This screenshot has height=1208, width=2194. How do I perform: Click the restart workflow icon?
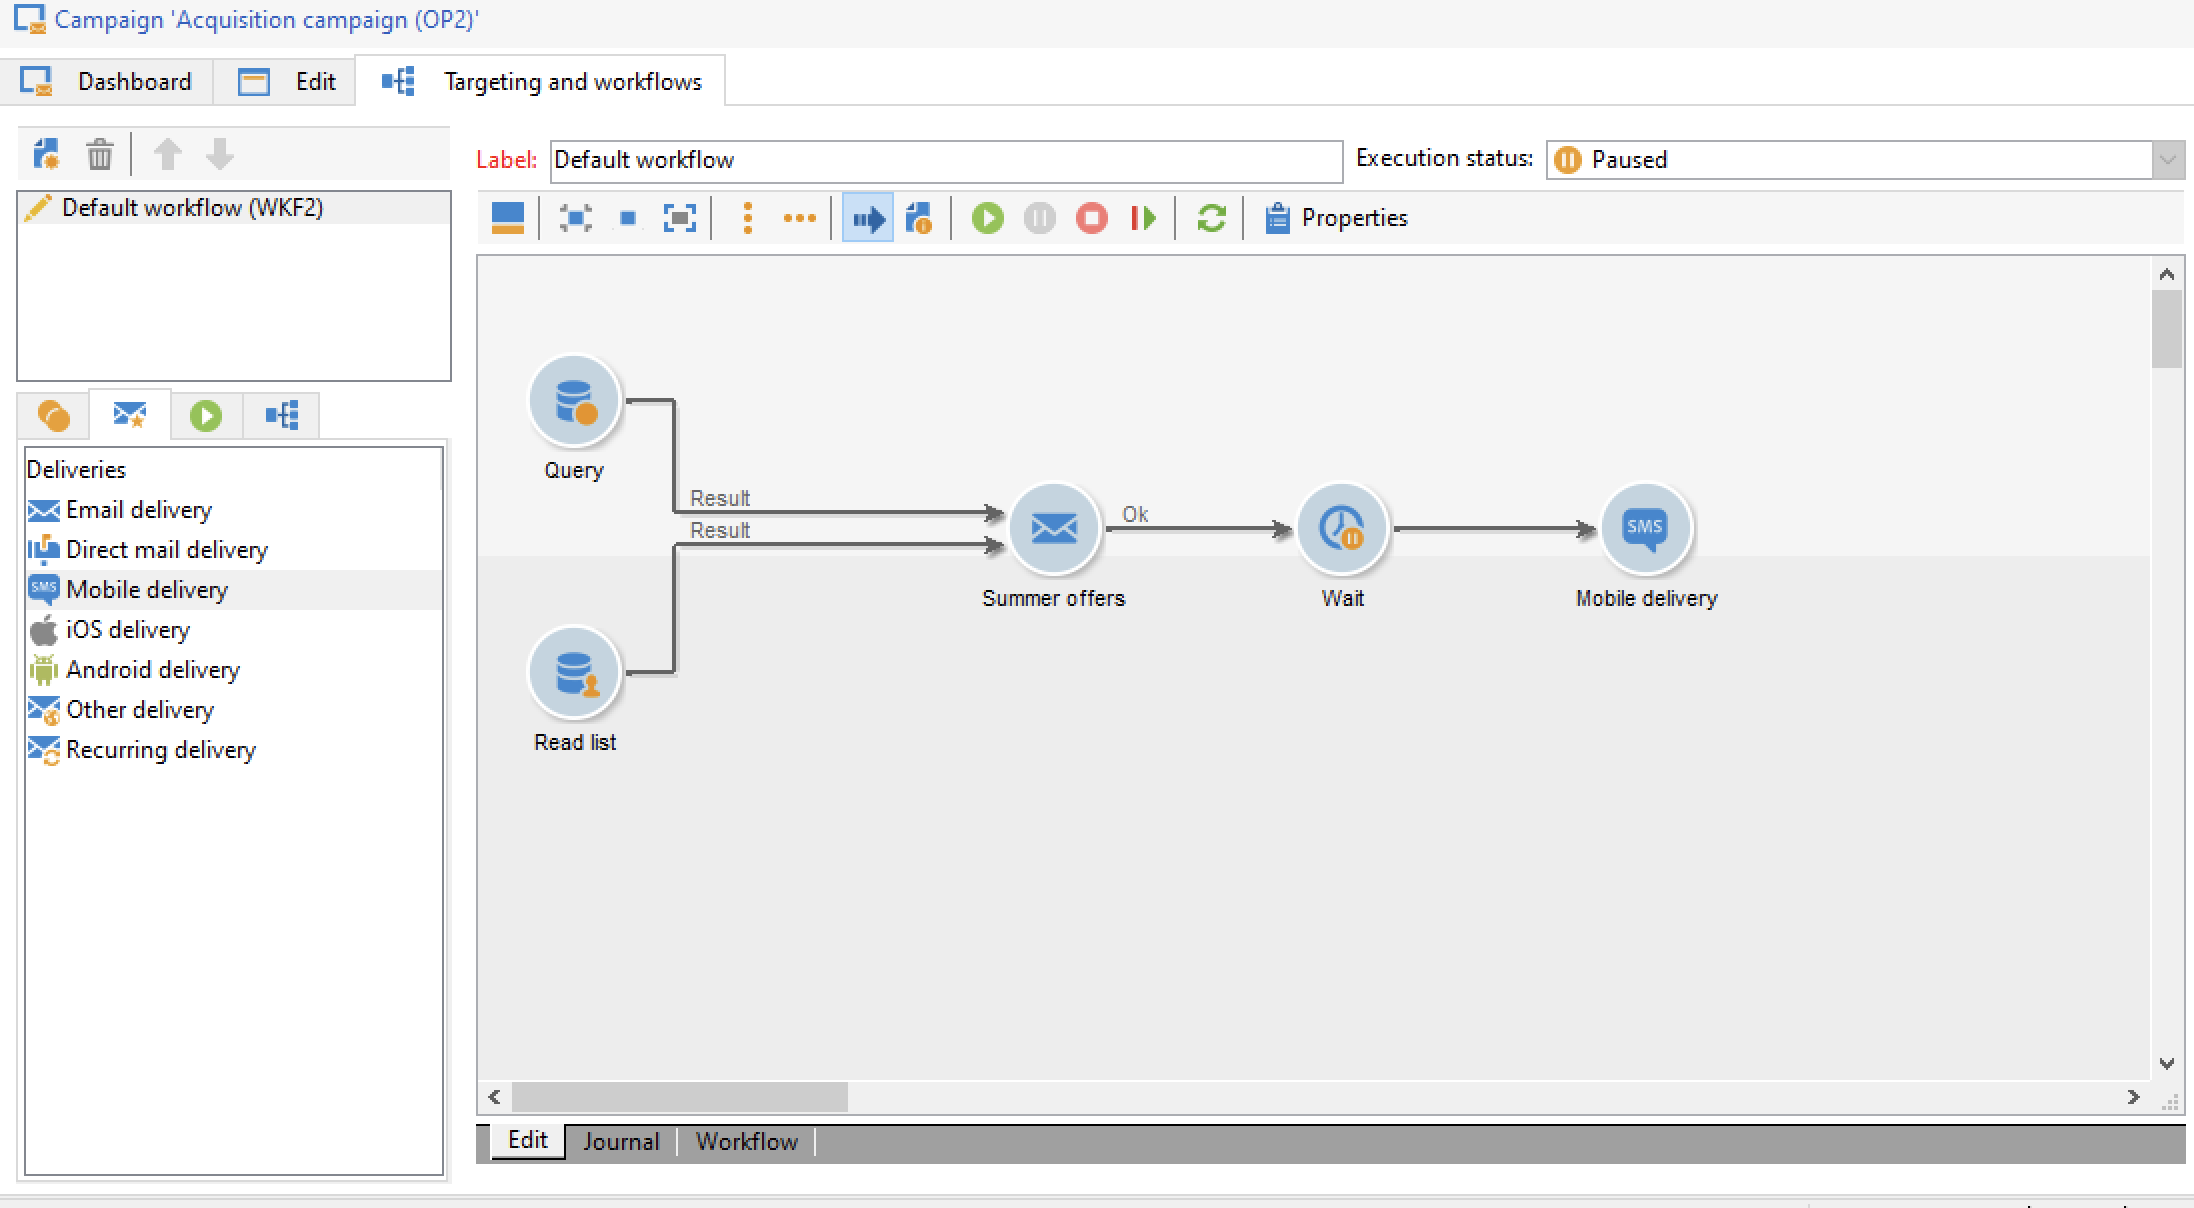[x=1143, y=218]
